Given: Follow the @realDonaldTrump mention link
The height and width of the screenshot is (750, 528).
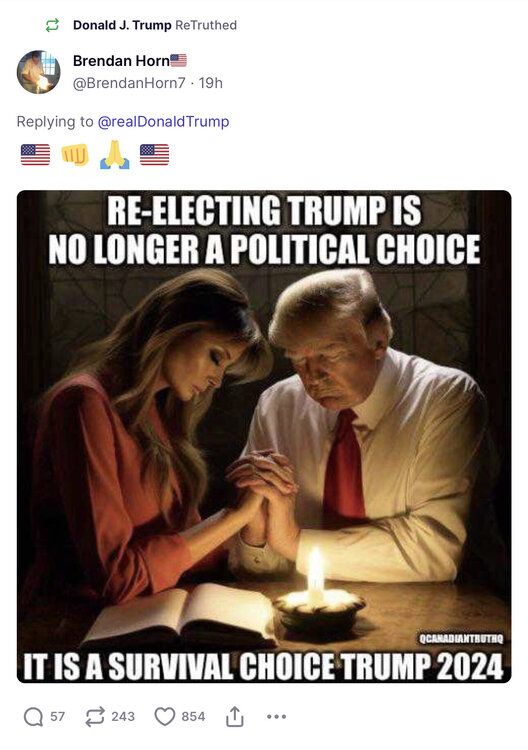Looking at the screenshot, I should coord(163,121).
